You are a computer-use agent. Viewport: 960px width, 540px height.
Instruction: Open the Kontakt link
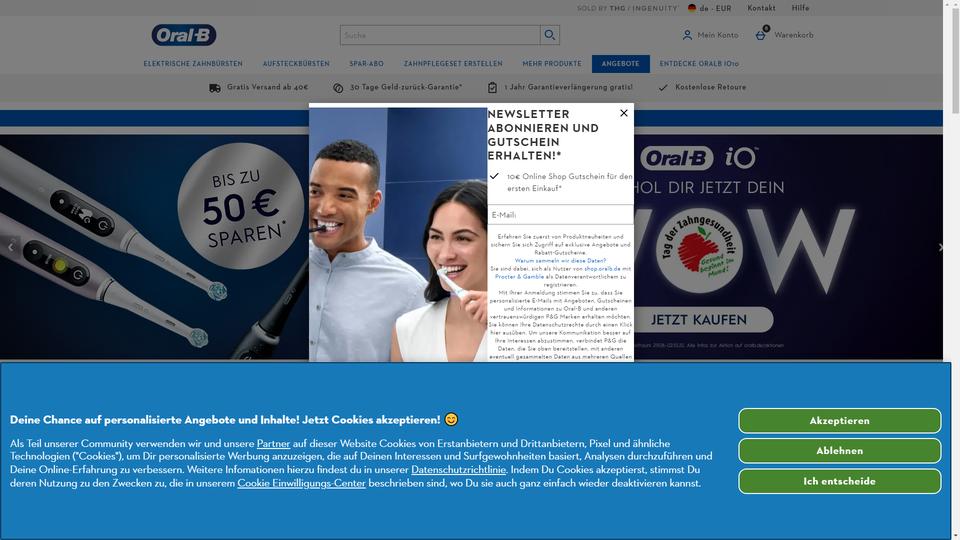(x=761, y=8)
